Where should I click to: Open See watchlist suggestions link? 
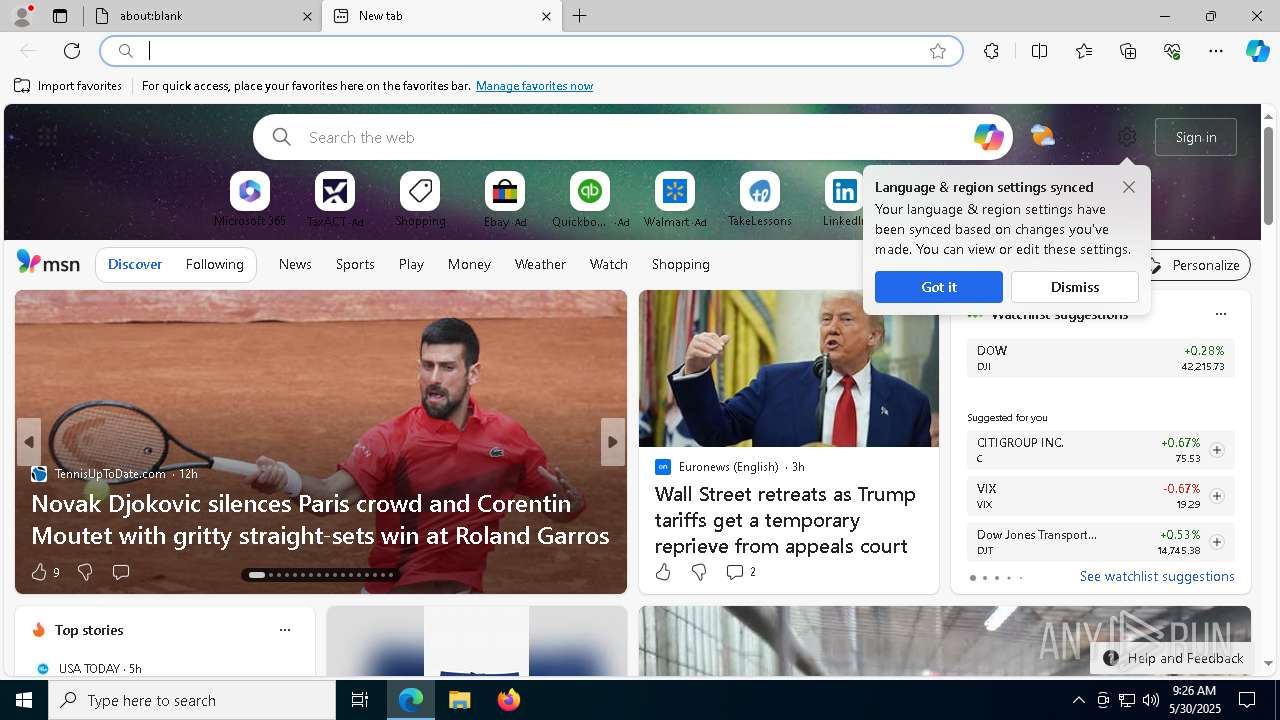[1157, 576]
